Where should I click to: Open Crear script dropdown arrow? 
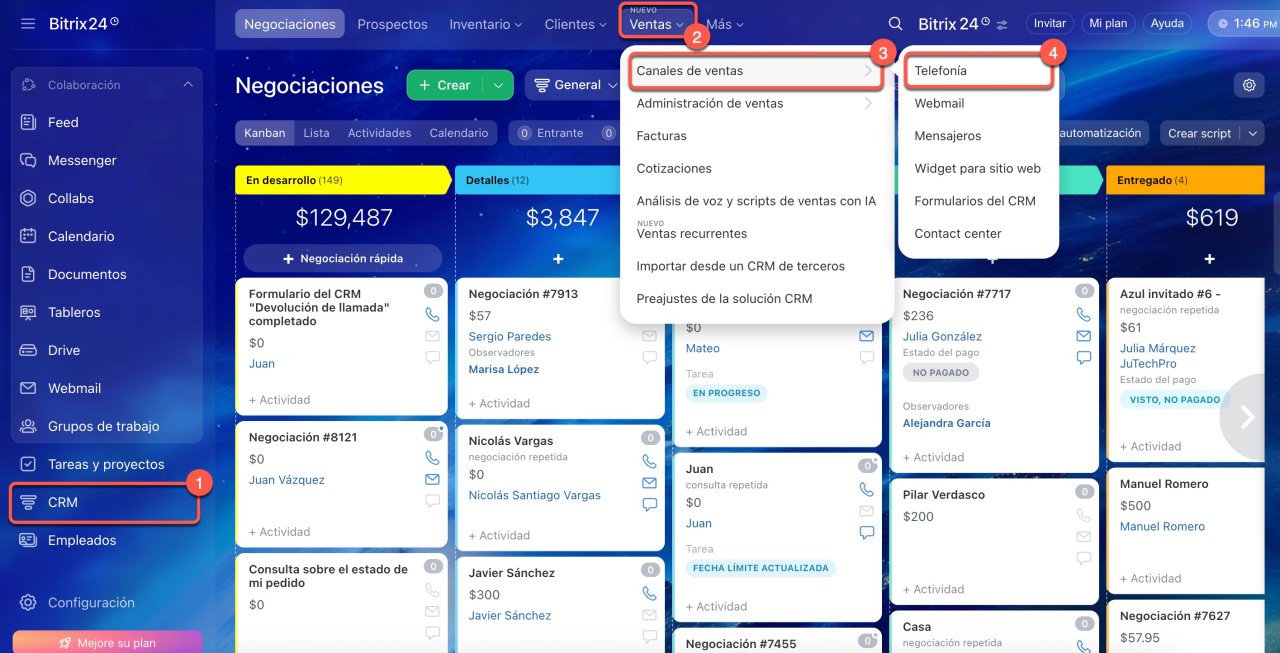1253,133
